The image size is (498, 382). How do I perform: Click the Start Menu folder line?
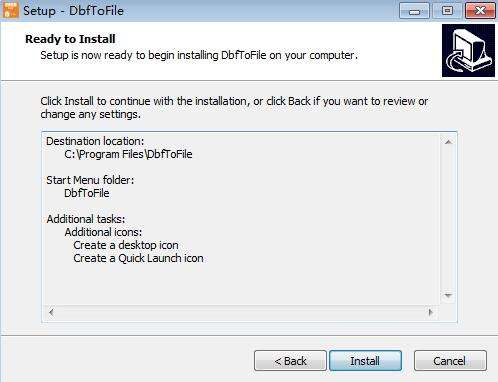click(x=90, y=180)
